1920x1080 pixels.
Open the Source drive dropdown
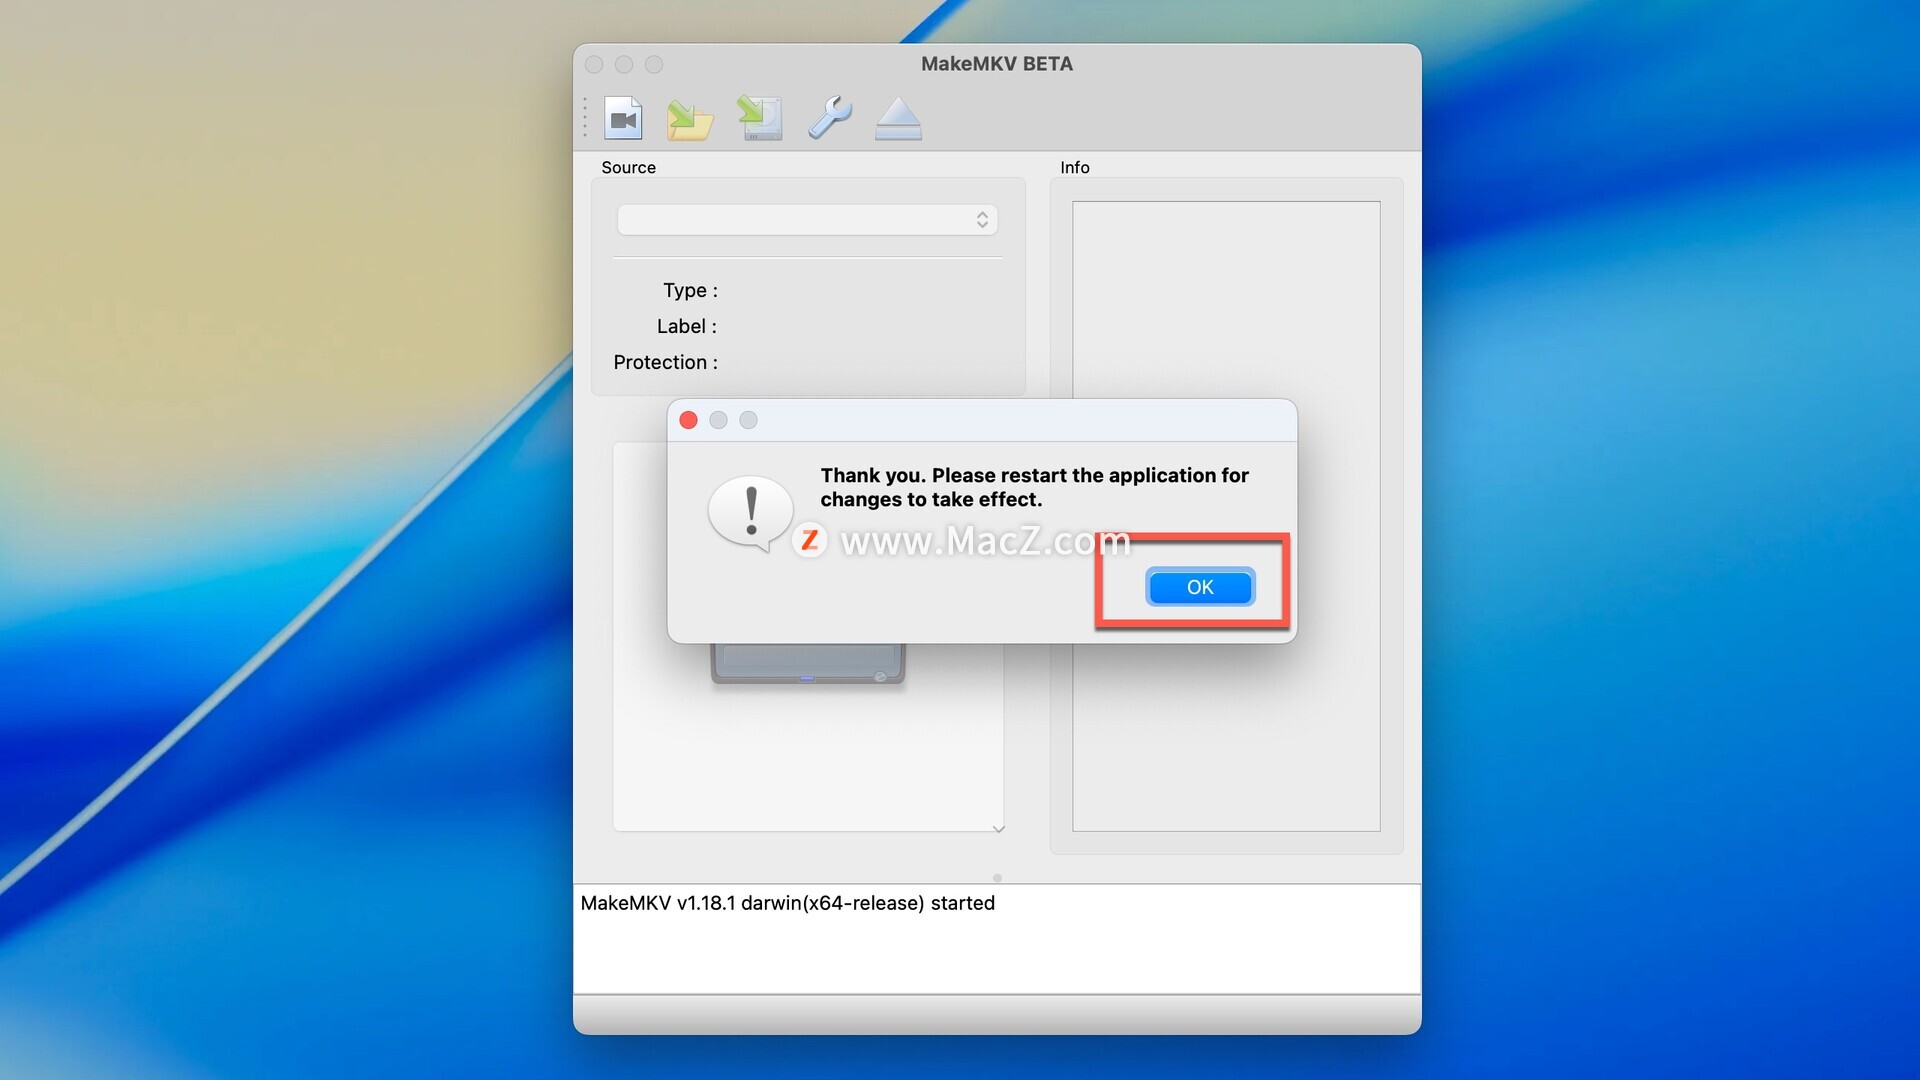[807, 220]
